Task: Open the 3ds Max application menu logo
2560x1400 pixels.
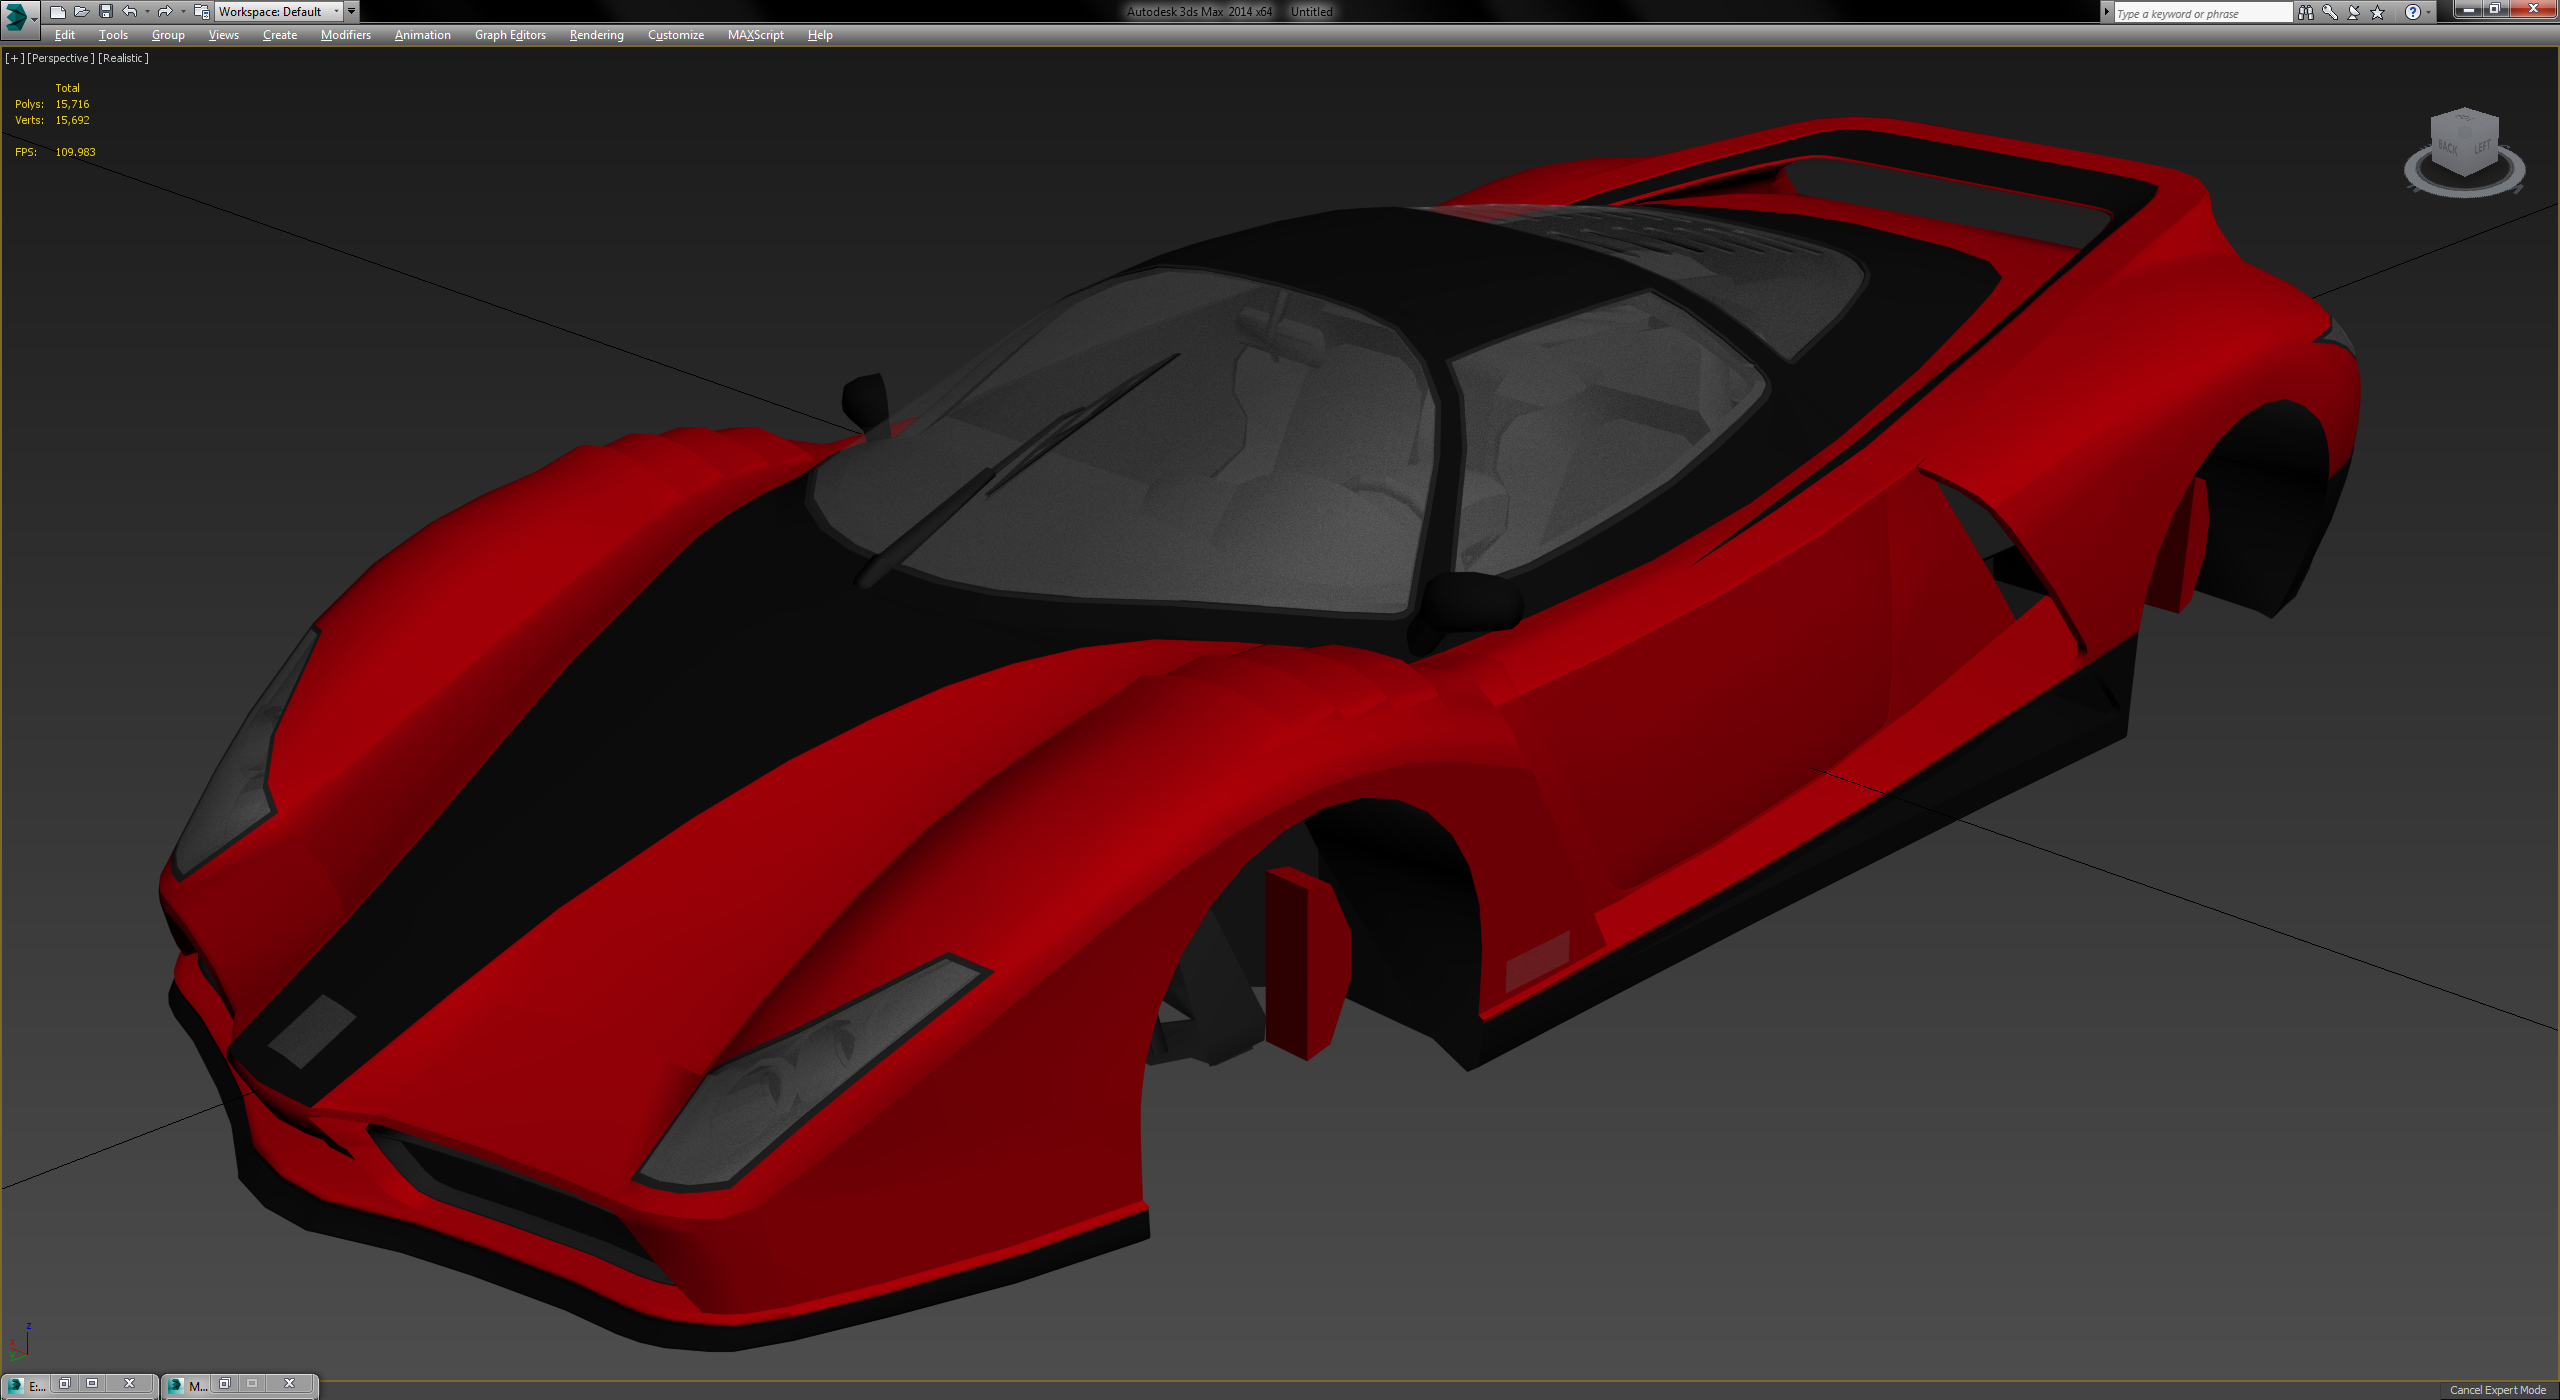Action: coord(17,15)
